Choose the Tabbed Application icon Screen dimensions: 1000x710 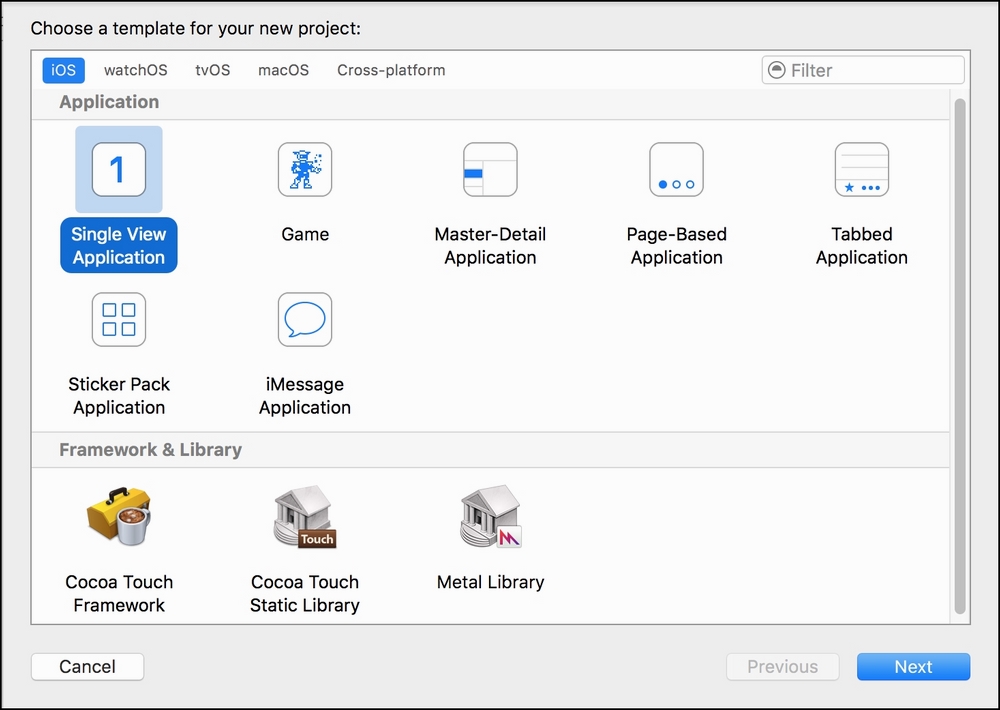click(x=862, y=169)
